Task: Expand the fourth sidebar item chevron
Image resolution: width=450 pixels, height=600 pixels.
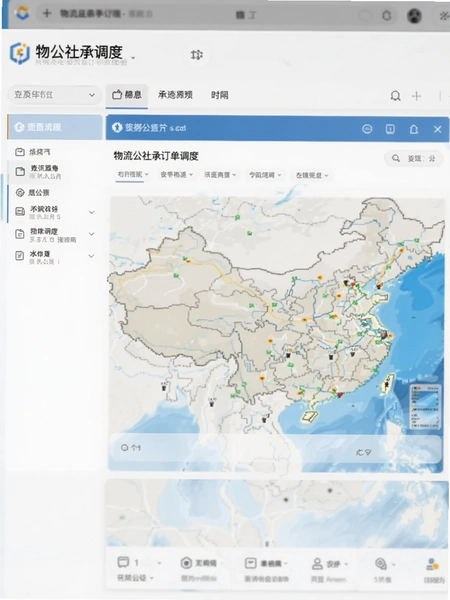Action: [x=92, y=212]
